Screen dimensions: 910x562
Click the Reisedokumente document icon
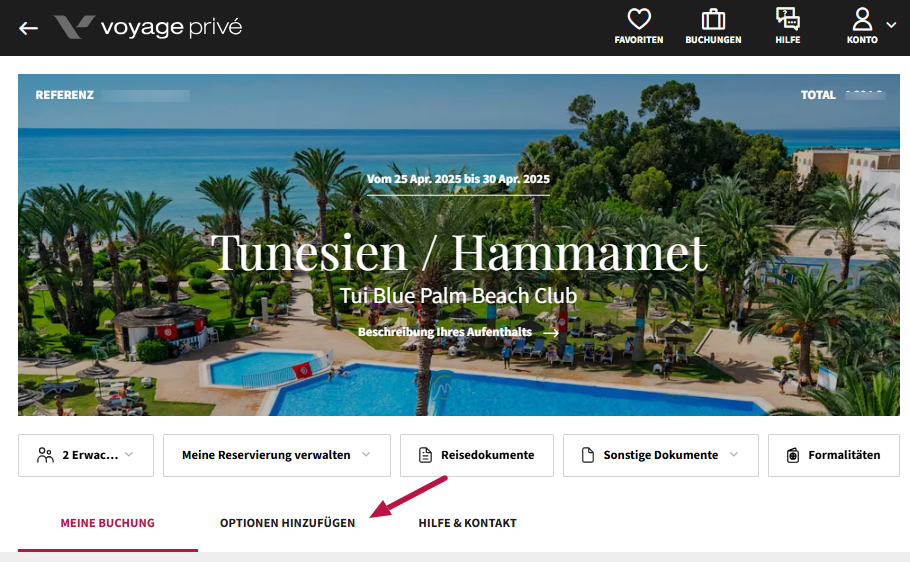425,455
